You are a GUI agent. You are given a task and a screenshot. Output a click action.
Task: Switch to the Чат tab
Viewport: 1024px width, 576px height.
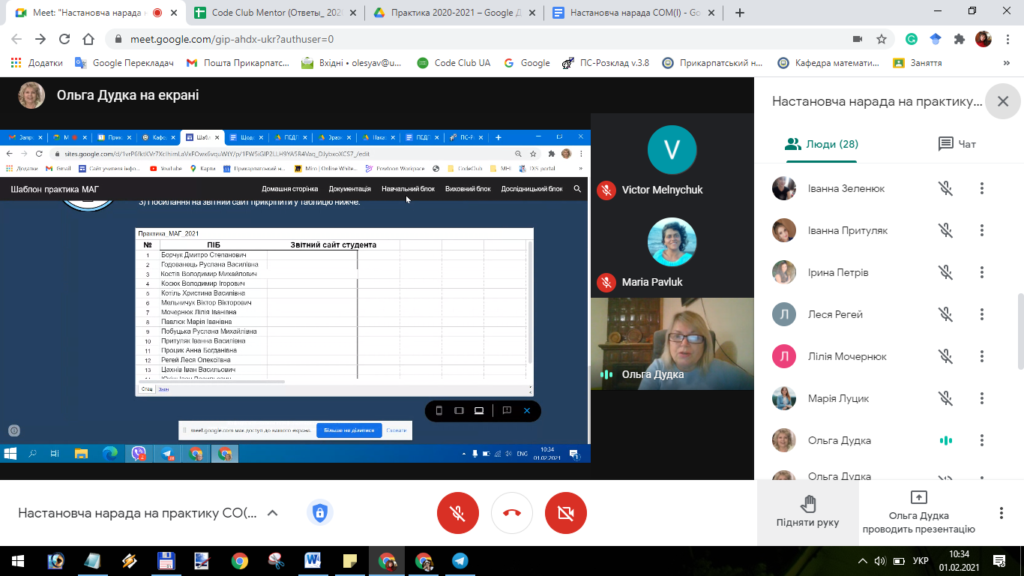(956, 144)
